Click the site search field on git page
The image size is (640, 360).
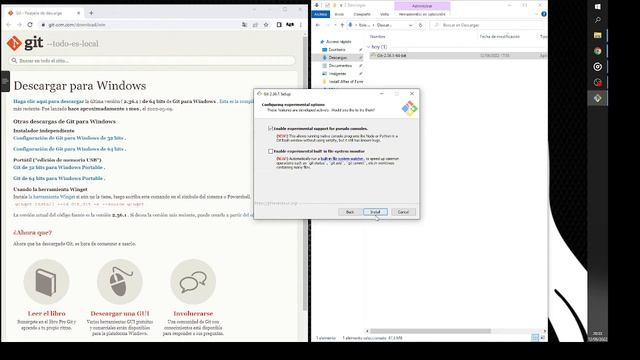click(x=152, y=60)
